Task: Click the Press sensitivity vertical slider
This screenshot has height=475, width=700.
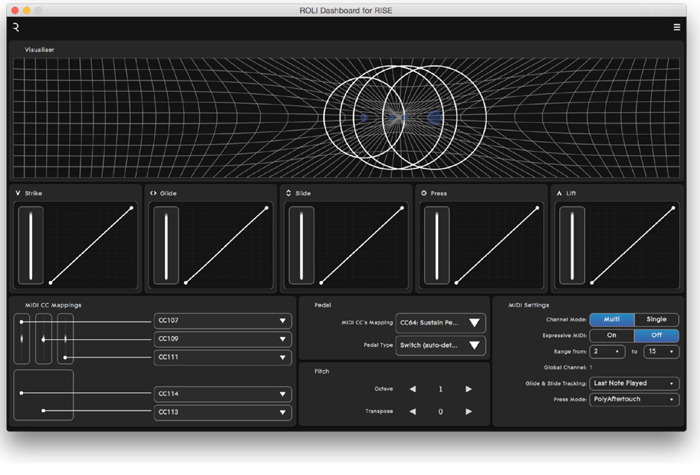Action: tap(437, 246)
